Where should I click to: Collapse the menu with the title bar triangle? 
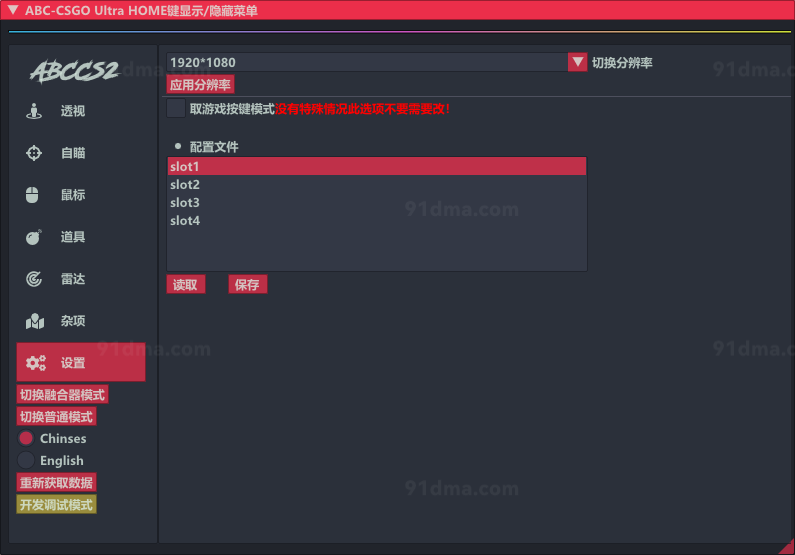click(x=12, y=9)
